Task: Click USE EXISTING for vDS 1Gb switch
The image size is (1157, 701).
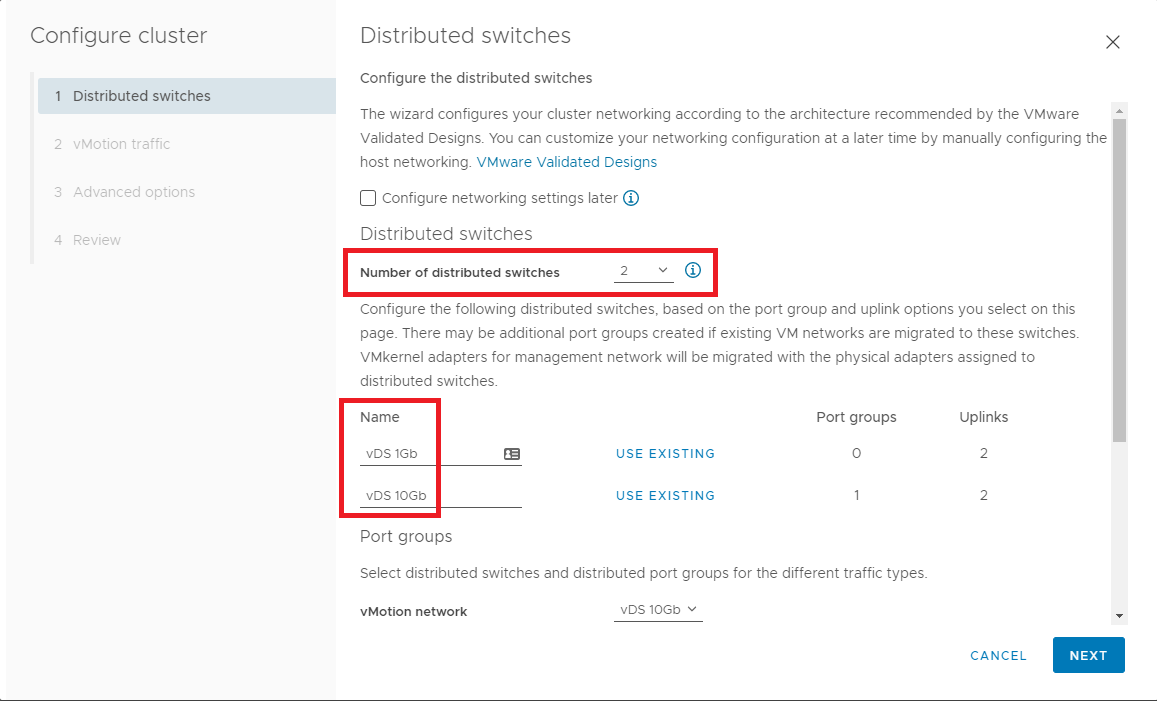Action: pos(665,454)
